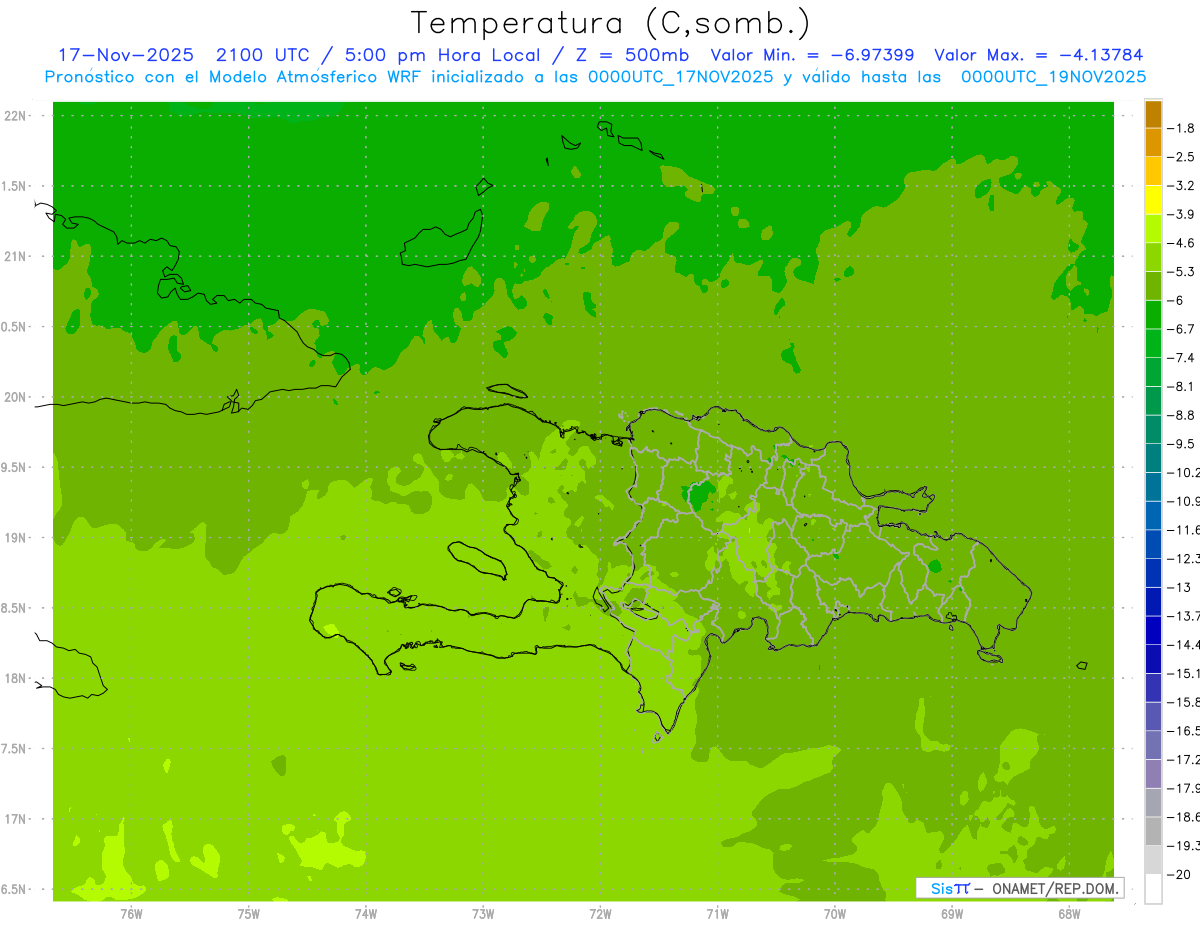Click the '-2.5' colorbar label
This screenshot has height=927, width=1200.
coord(1181,157)
